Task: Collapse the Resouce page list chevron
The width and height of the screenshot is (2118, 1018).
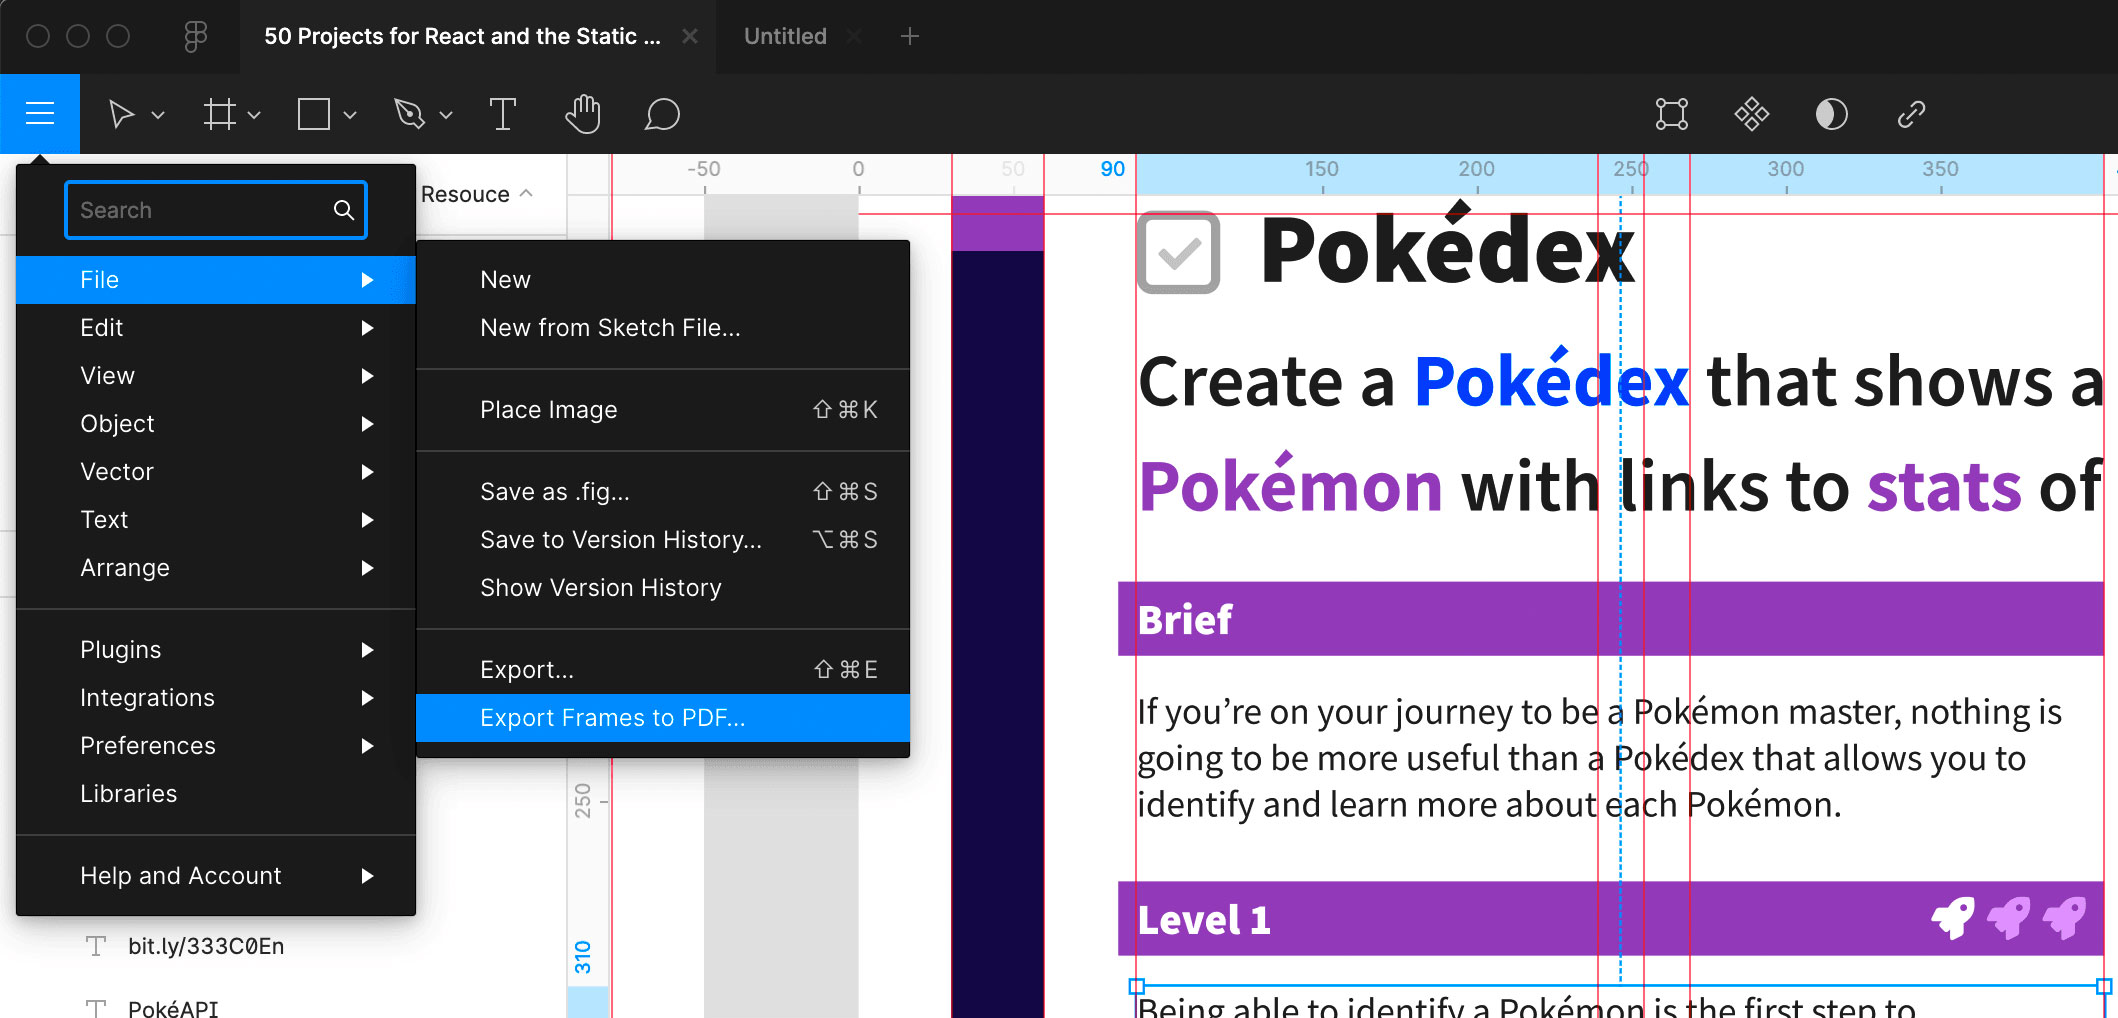Action: tap(526, 193)
